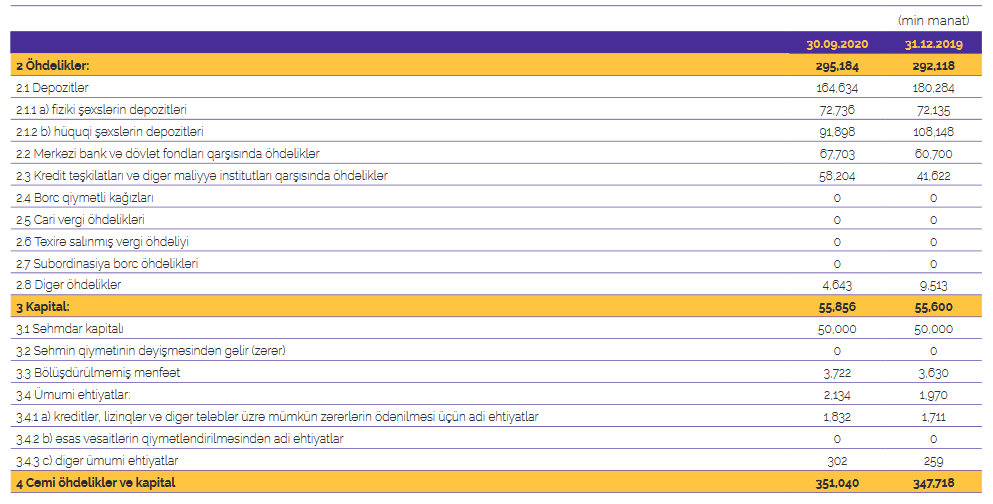
Task: Select the value 3,722 for Bölüşdürülməmiş mənfəət
Action: tap(837, 373)
